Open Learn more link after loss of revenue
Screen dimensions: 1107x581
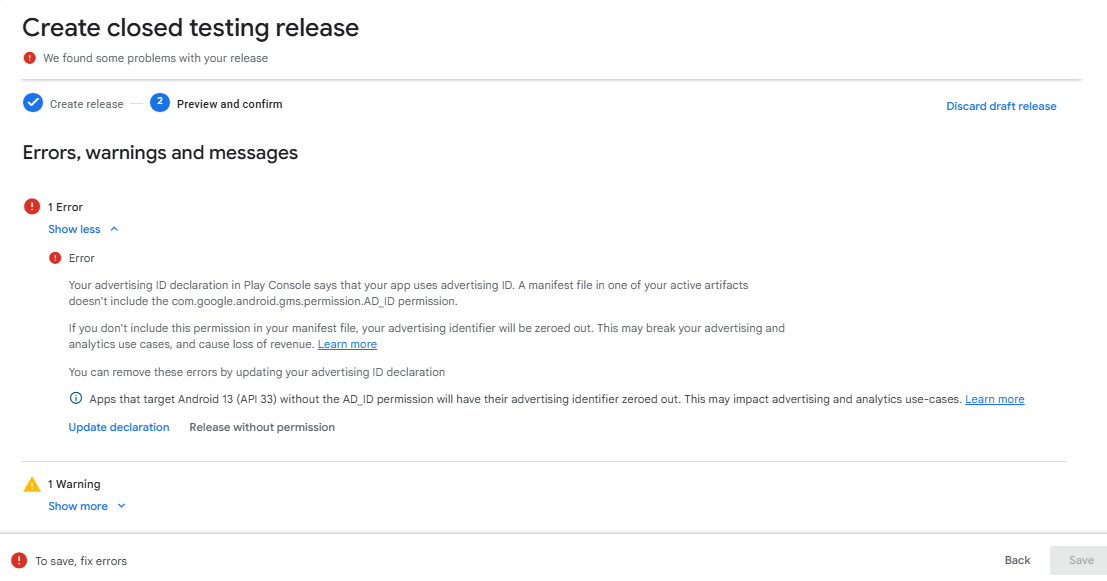click(347, 344)
